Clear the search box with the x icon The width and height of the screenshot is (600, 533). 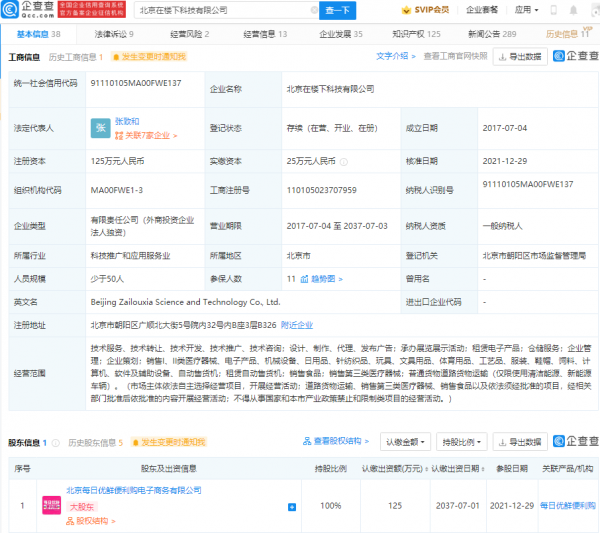pyautogui.click(x=314, y=10)
